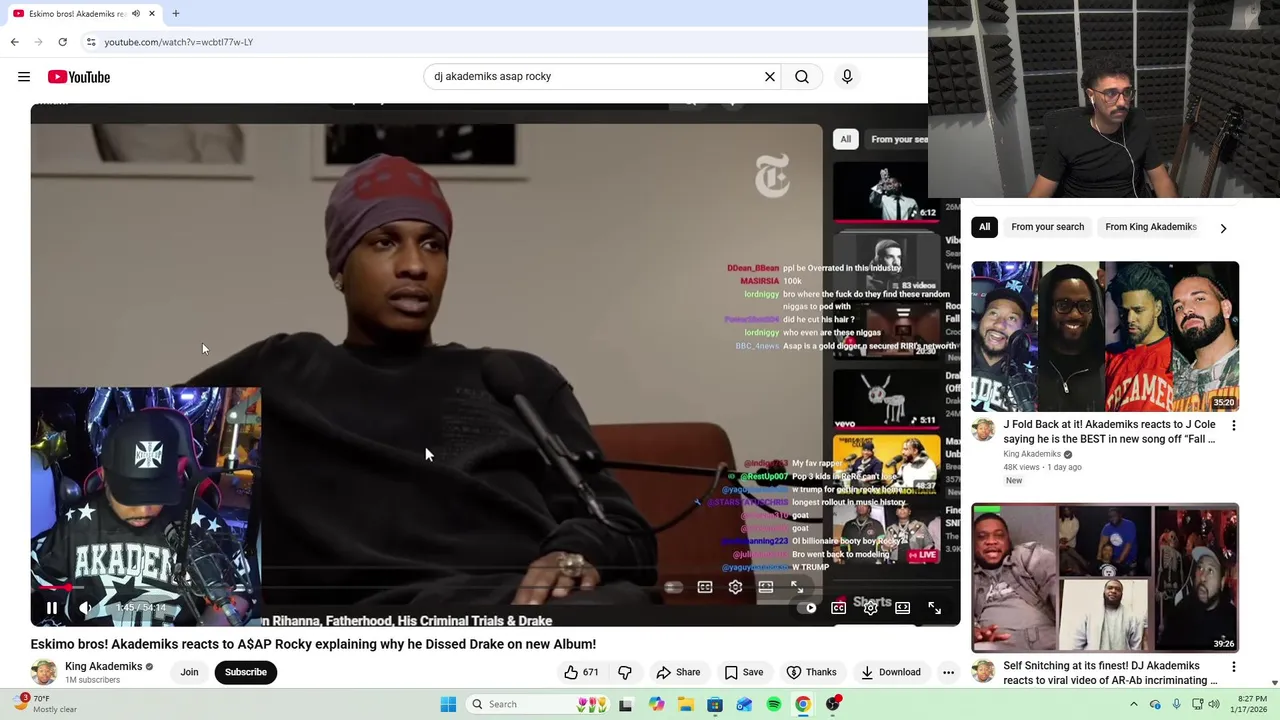Go back in browser
1280x720 pixels.
(x=15, y=42)
